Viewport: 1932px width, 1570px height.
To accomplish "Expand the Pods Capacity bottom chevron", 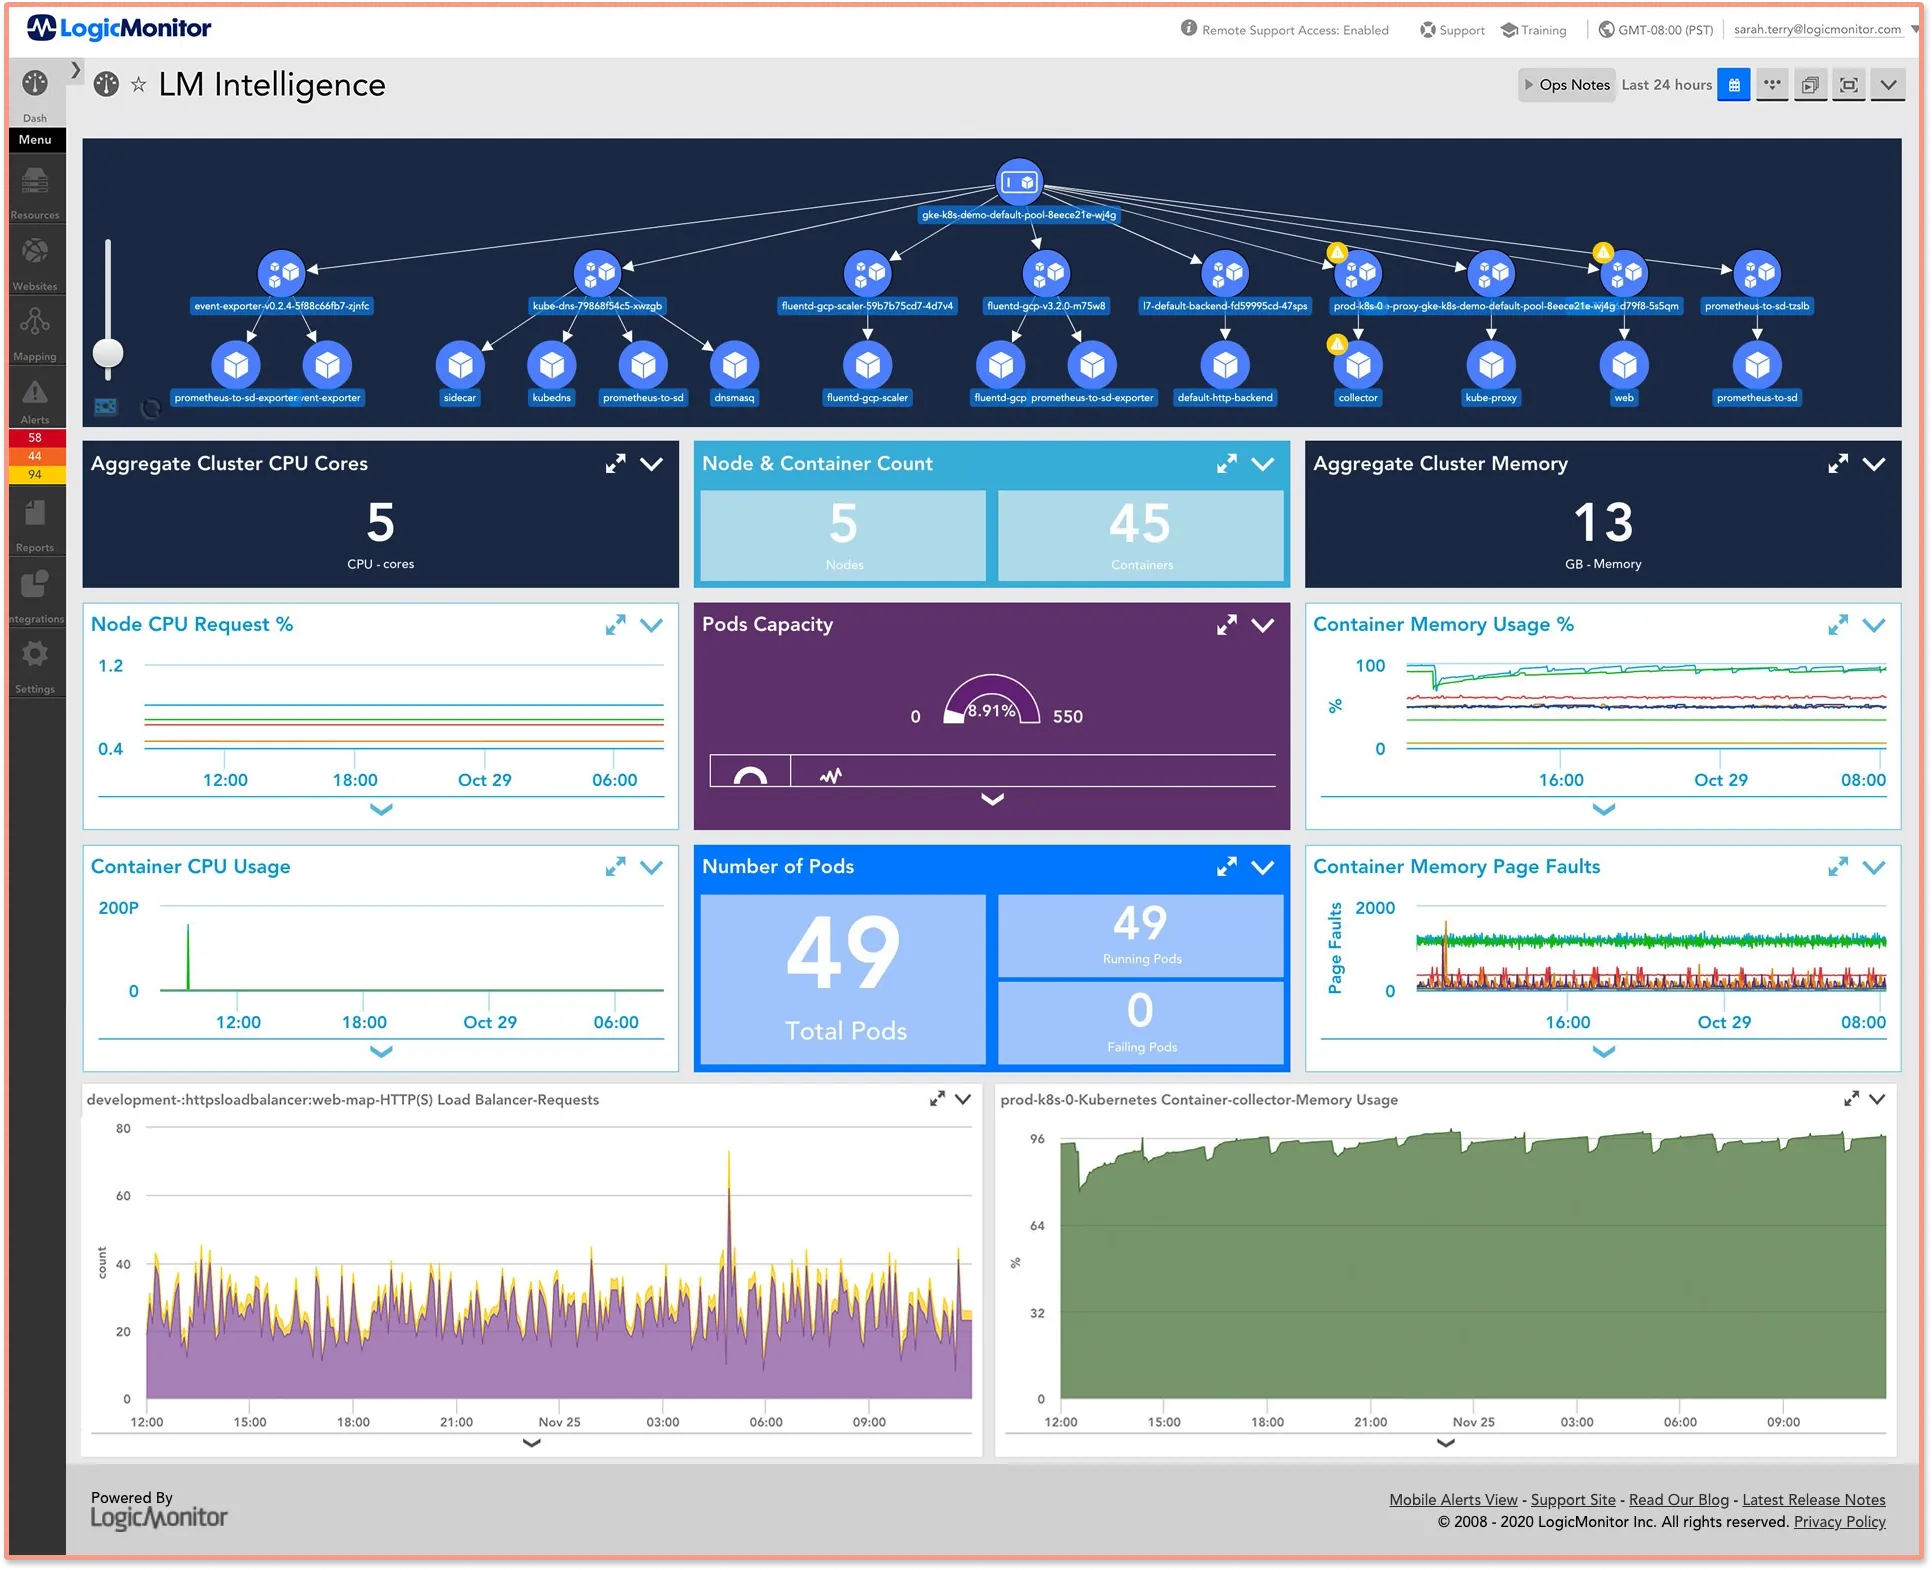I will pos(992,799).
